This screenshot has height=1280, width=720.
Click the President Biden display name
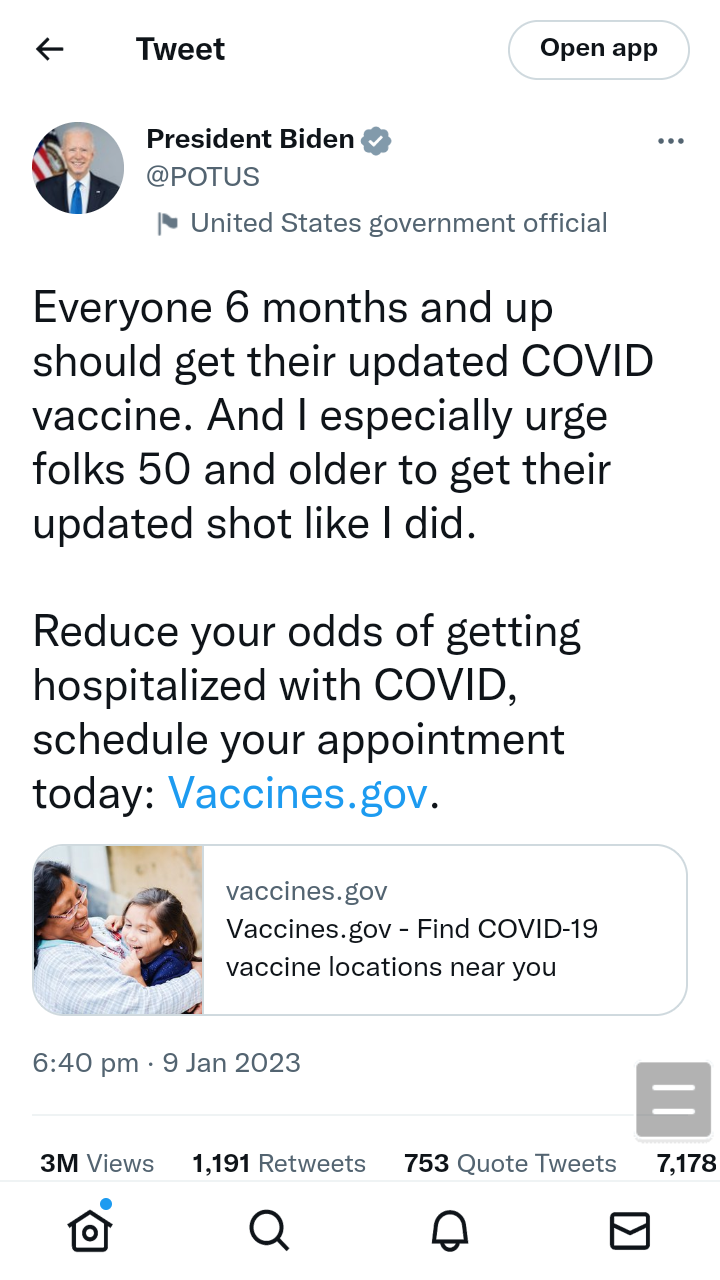[250, 139]
